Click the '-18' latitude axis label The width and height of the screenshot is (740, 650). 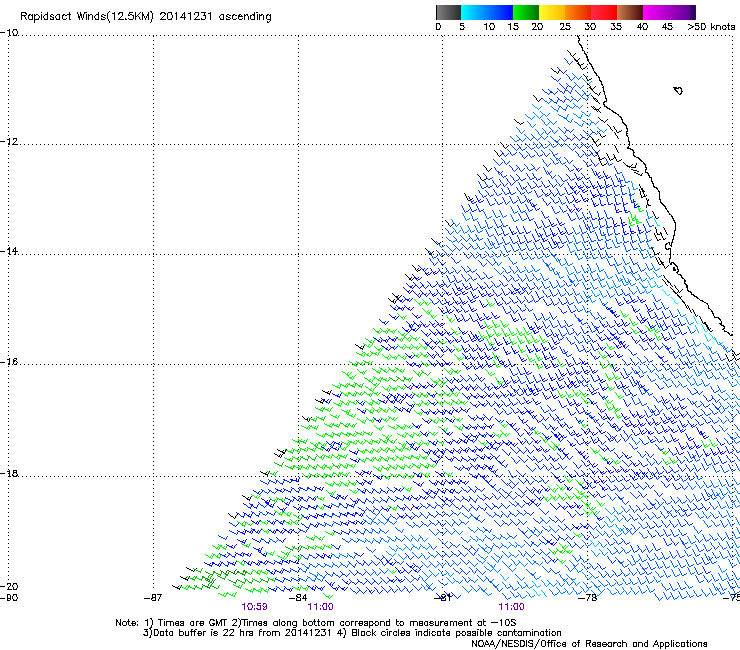click(x=9, y=473)
